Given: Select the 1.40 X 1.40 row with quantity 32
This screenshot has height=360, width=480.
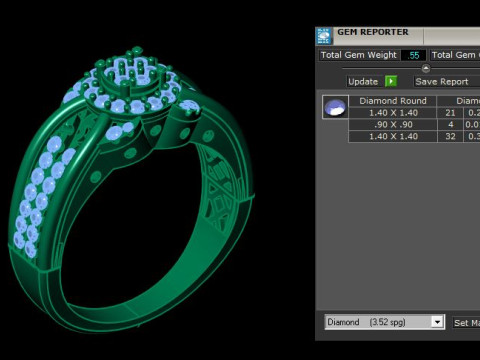Looking at the screenshot, I should point(414,136).
